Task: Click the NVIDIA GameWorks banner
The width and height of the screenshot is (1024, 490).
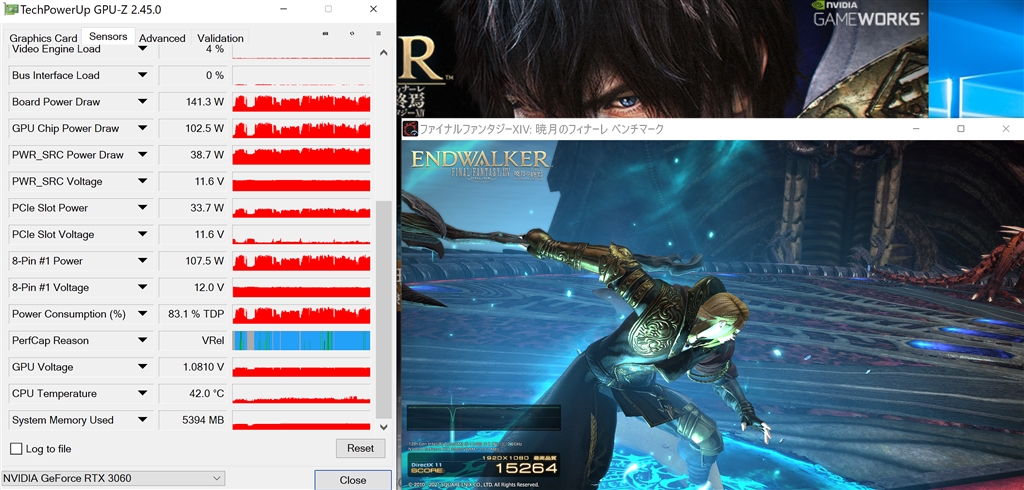Action: [x=867, y=16]
